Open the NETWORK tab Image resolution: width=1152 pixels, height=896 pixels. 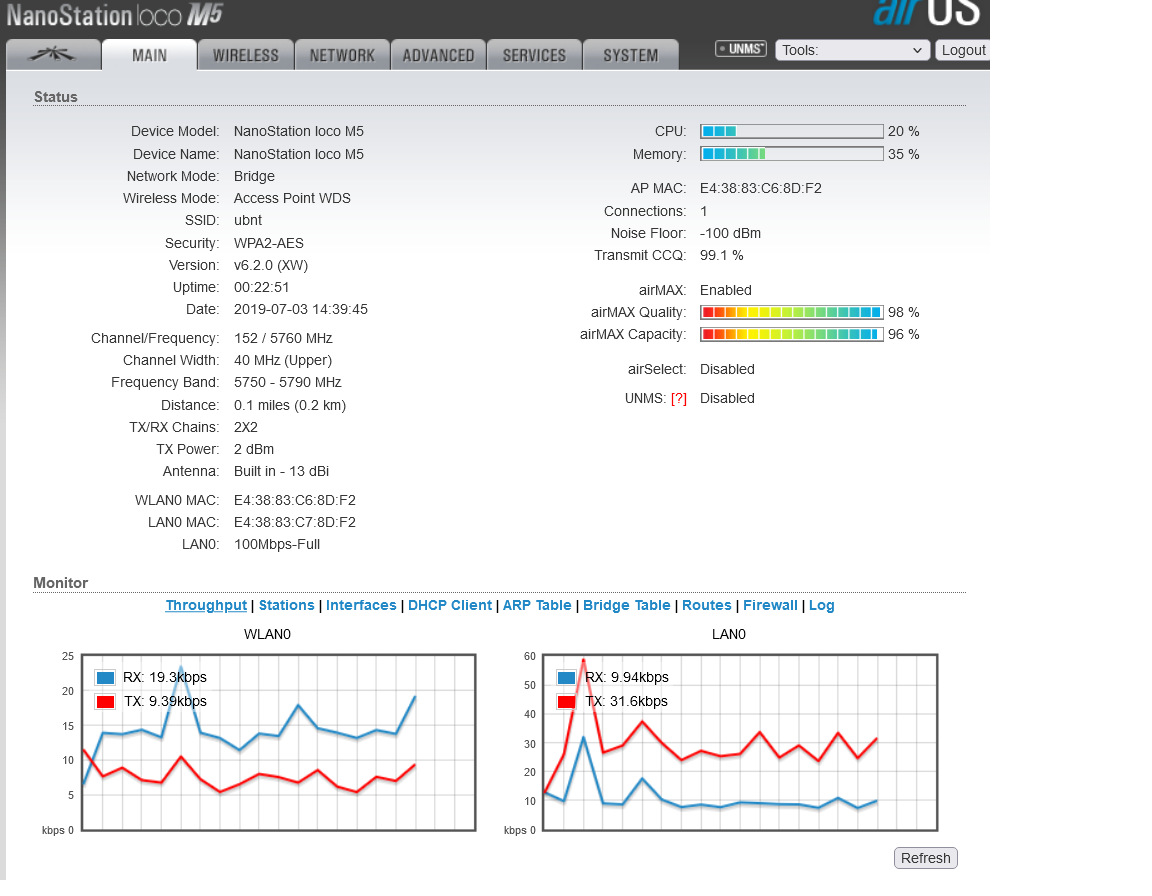[342, 55]
